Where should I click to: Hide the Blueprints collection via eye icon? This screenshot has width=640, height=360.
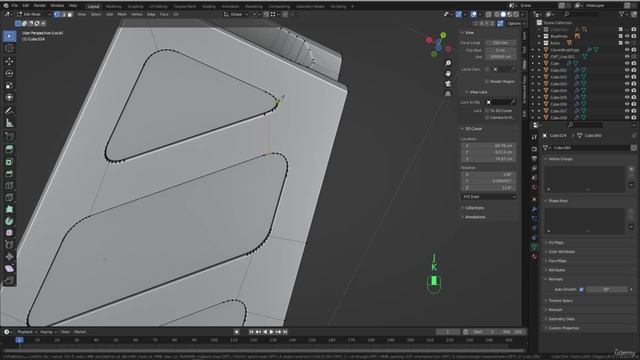click(x=627, y=36)
